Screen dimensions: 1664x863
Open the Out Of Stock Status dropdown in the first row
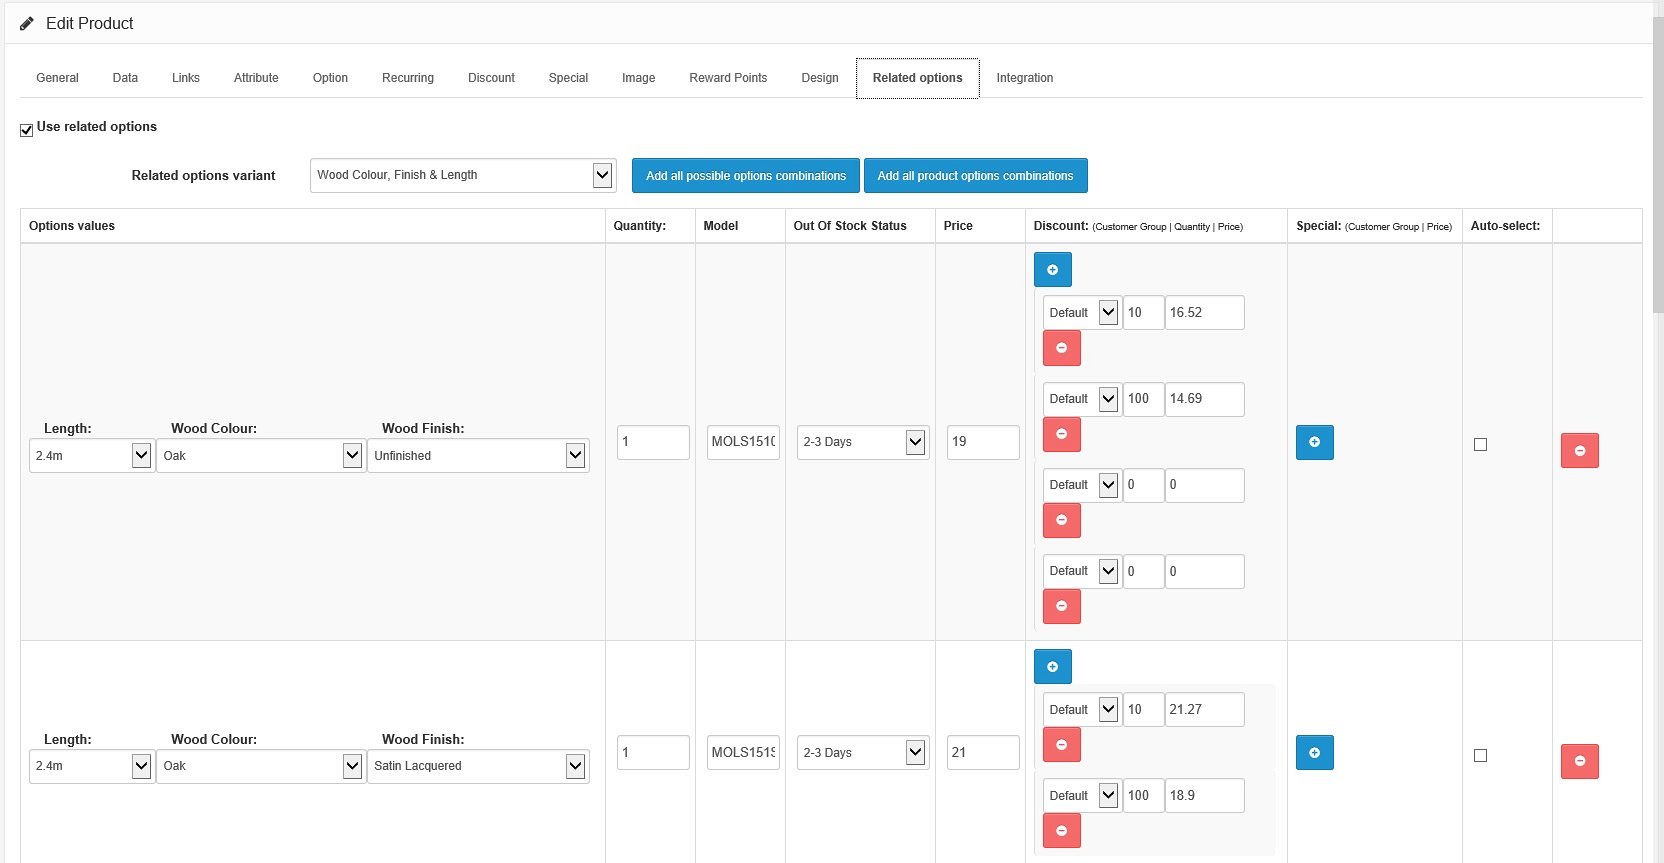pyautogui.click(x=862, y=442)
